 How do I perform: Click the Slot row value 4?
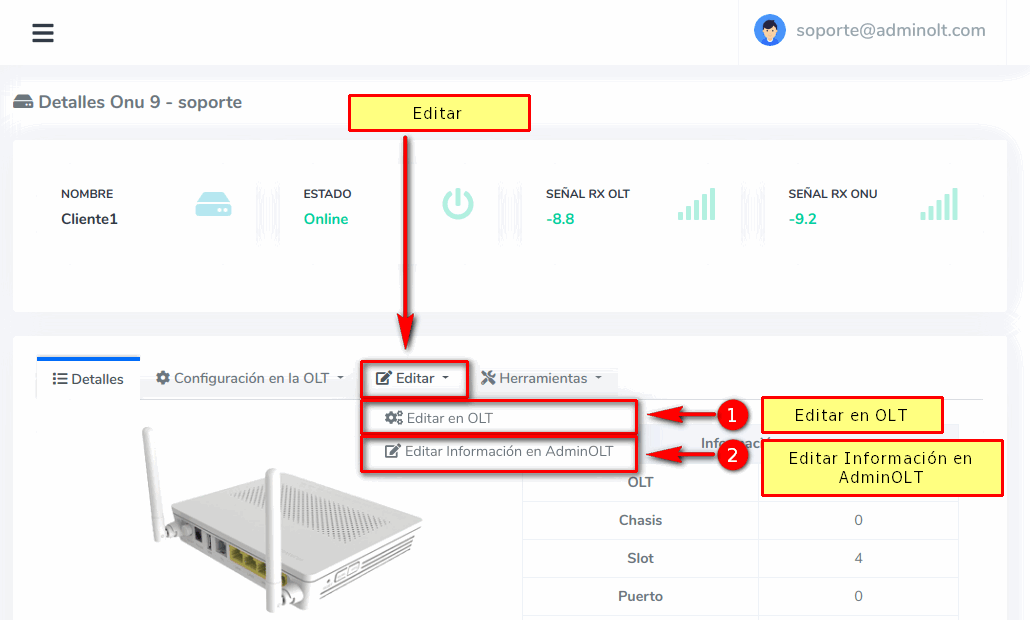point(858,558)
